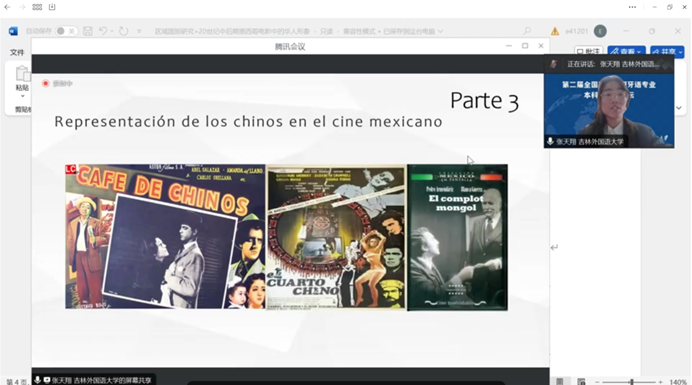Open Customize Quick Access Toolbar dropdown
692x385 pixels.
(139, 31)
